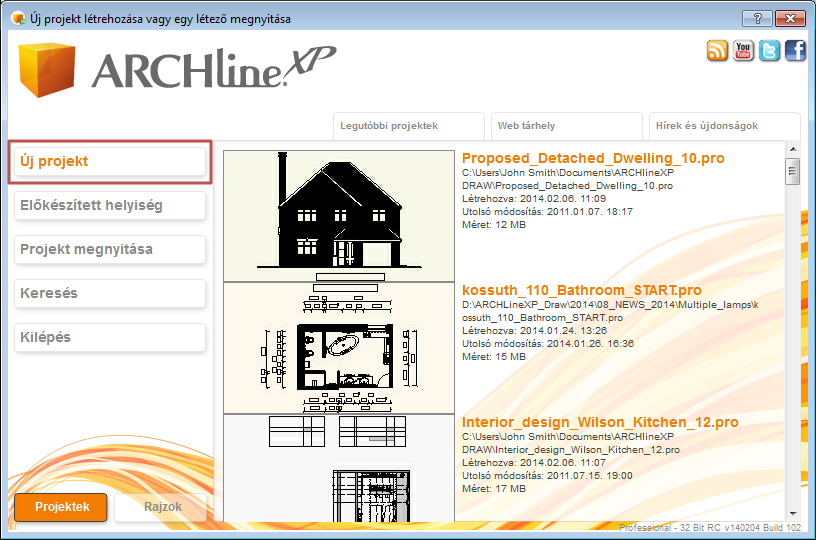Click 'Utolsó módosítás: 2014.01.26. 16:36' text

click(x=548, y=344)
